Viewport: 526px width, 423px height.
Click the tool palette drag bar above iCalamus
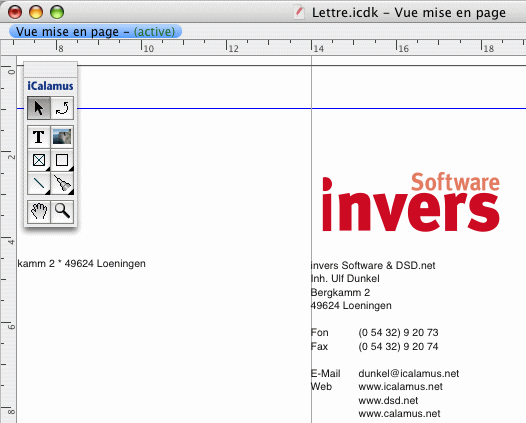[x=51, y=69]
